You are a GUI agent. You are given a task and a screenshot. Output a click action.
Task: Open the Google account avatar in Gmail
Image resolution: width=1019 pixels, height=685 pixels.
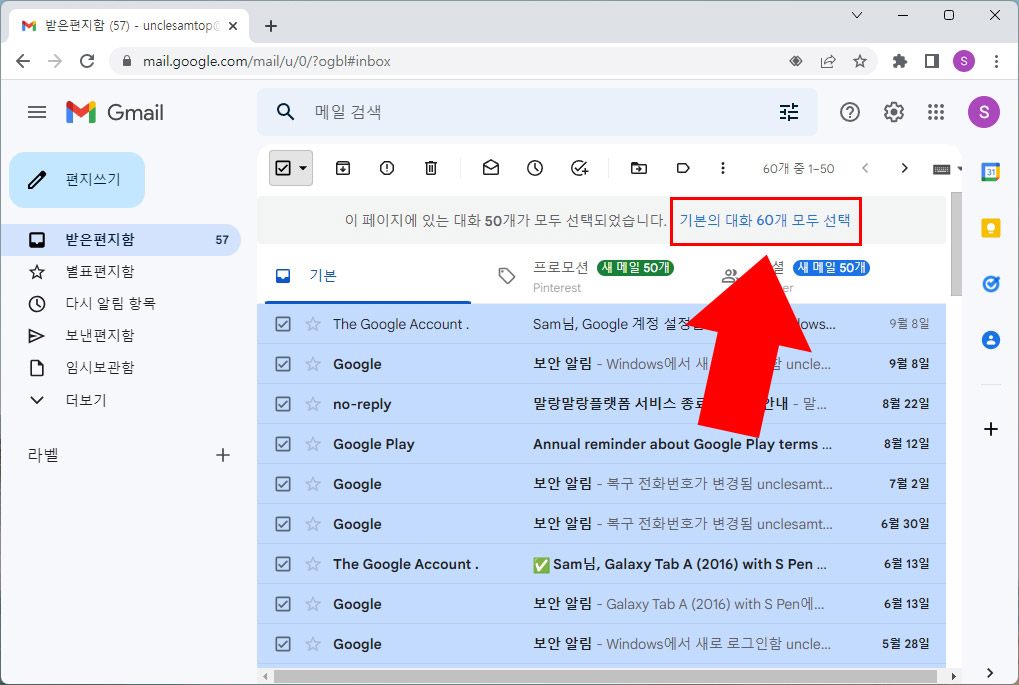984,112
